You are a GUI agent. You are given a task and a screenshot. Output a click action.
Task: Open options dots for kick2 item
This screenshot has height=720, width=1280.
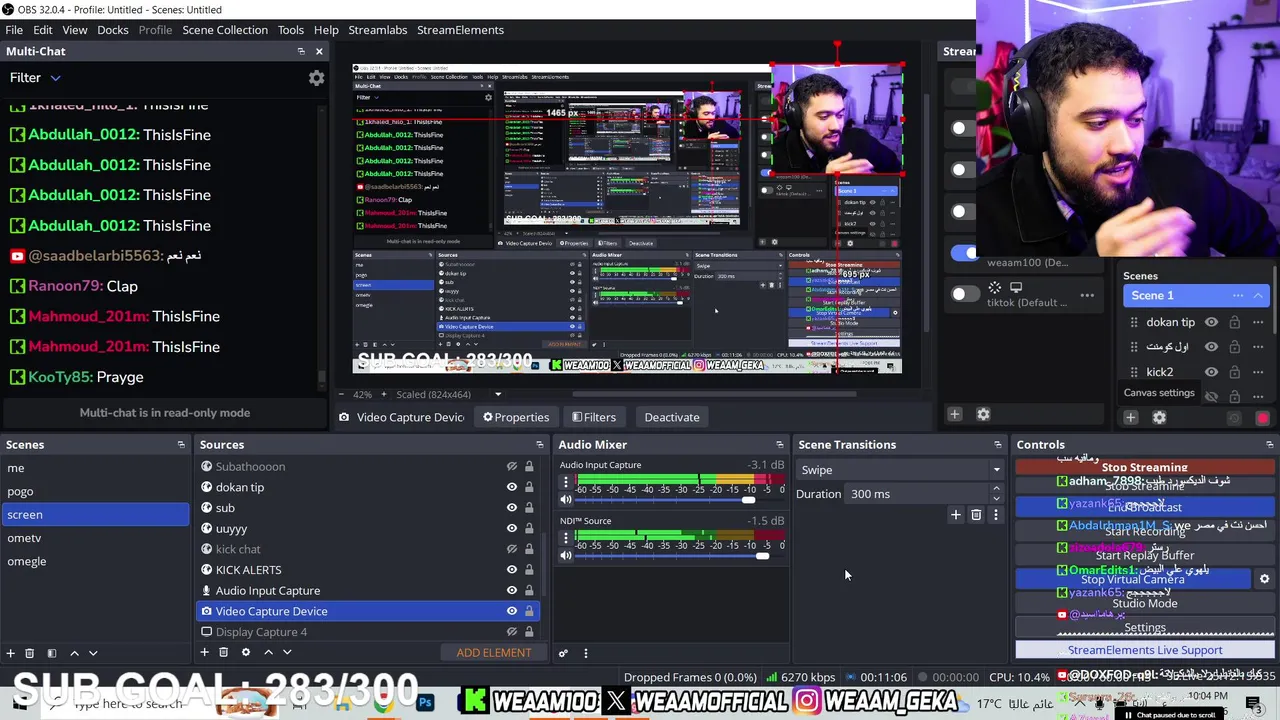[x=1258, y=371]
